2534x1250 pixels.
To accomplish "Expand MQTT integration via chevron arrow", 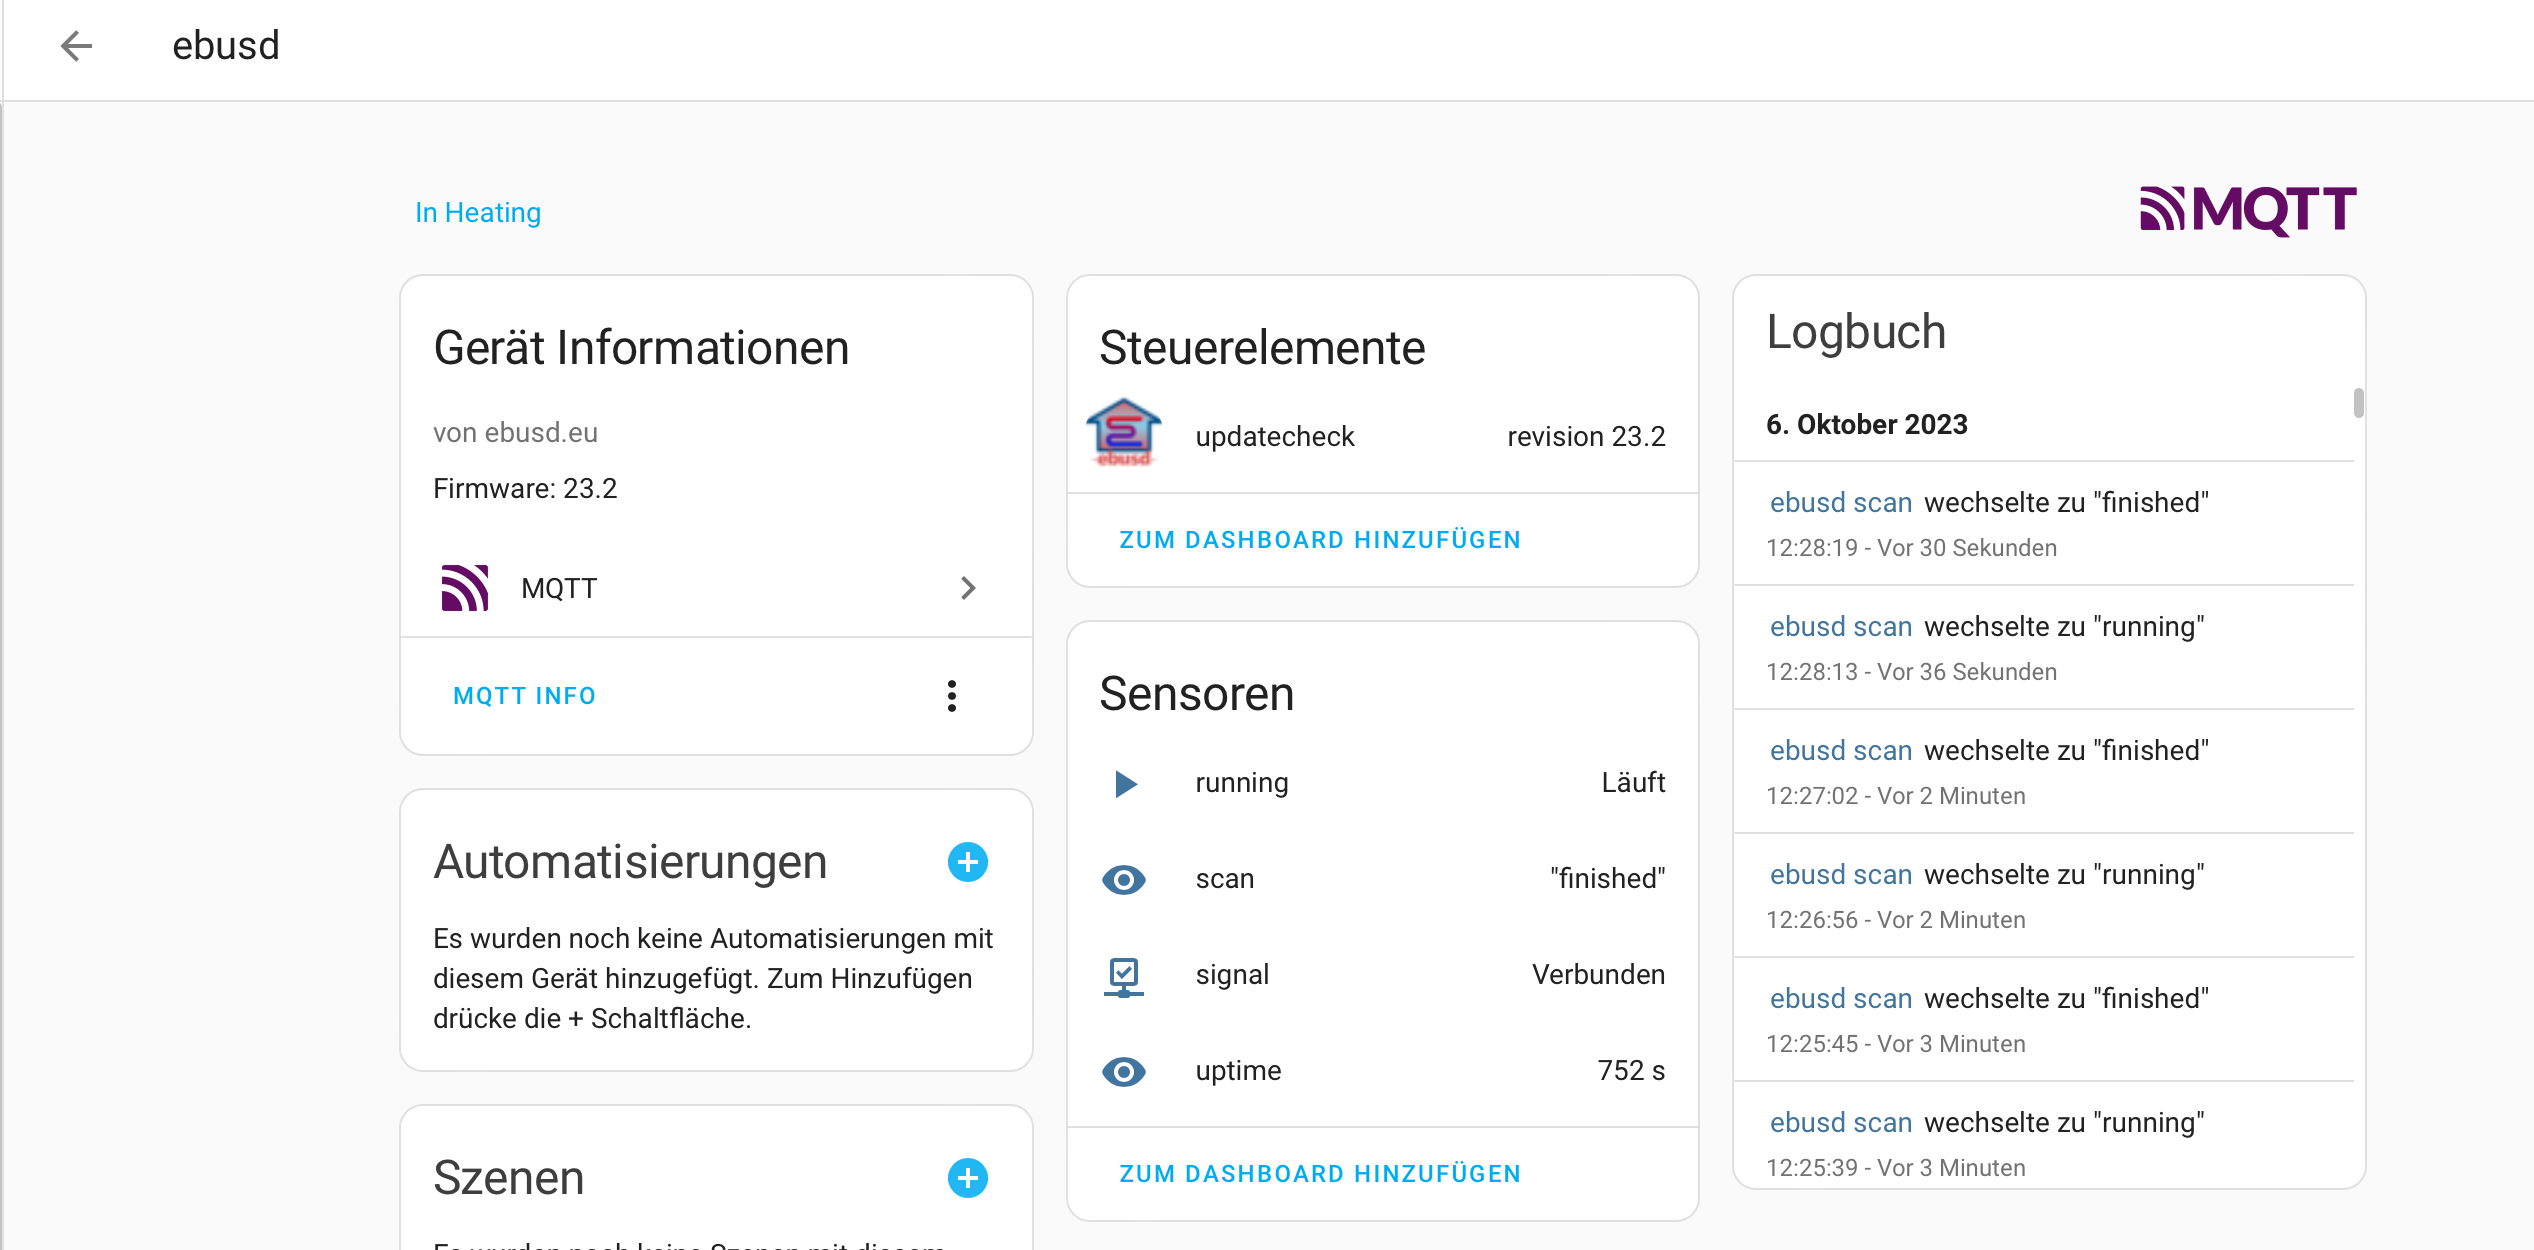I will tap(967, 588).
